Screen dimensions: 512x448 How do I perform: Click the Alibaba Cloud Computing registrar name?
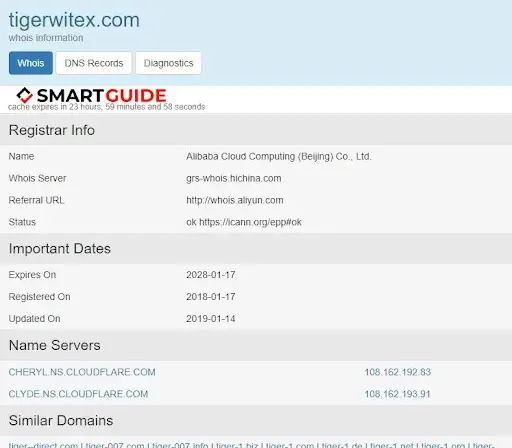[279, 156]
